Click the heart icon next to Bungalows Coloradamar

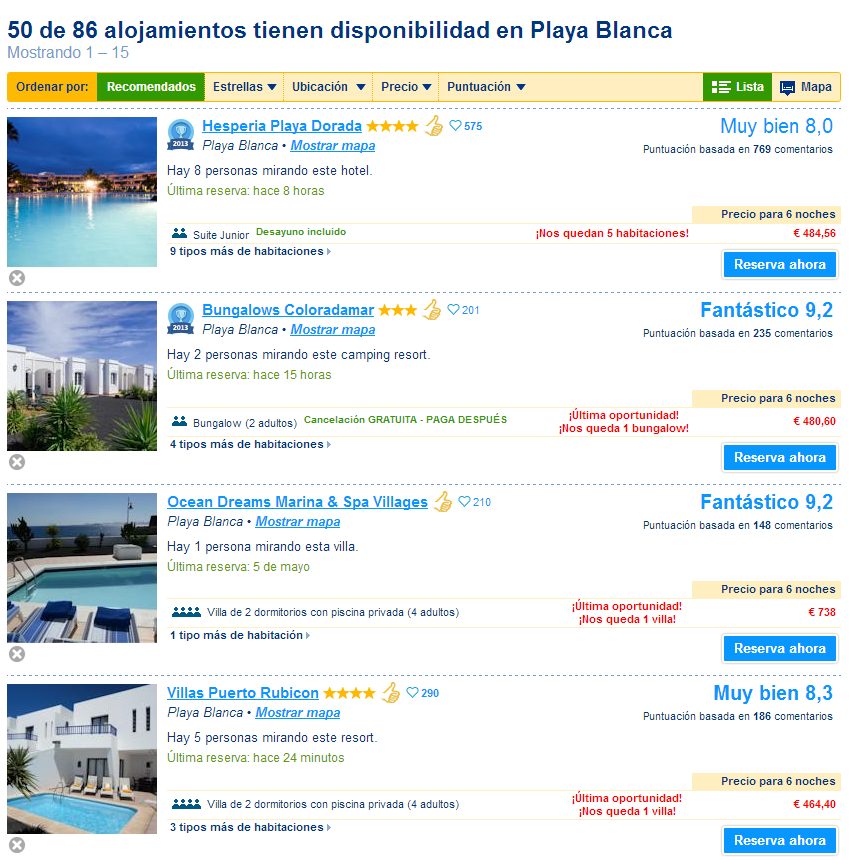(x=453, y=310)
